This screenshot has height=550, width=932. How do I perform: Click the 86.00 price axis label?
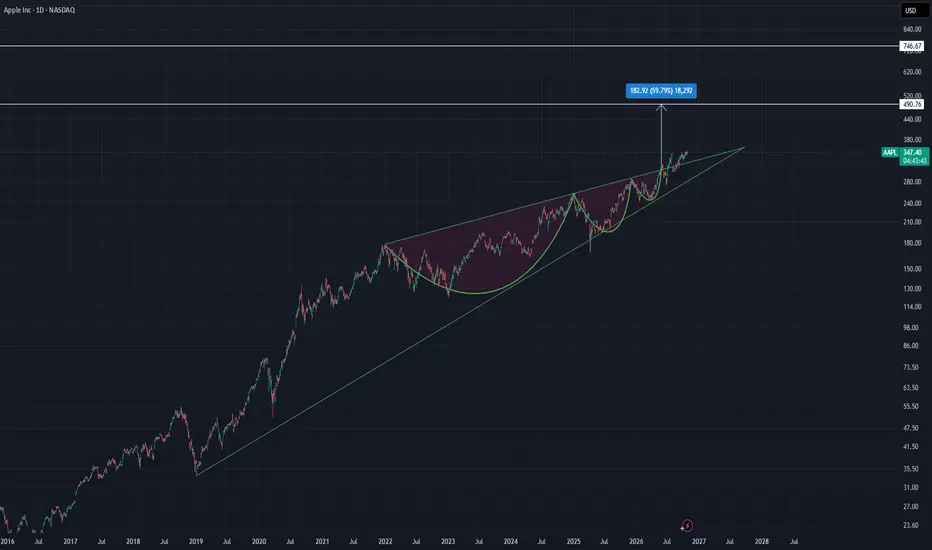pyautogui.click(x=911, y=345)
